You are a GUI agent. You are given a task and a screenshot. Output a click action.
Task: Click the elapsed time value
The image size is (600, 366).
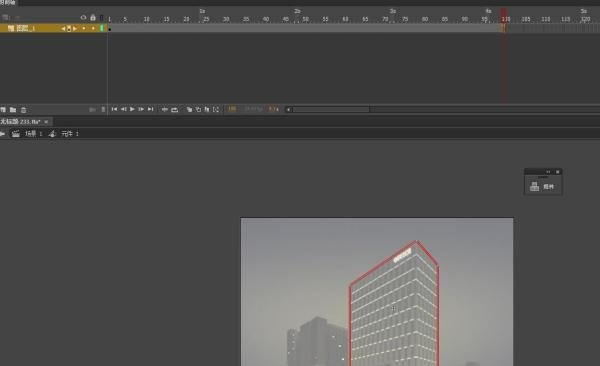pyautogui.click(x=273, y=109)
